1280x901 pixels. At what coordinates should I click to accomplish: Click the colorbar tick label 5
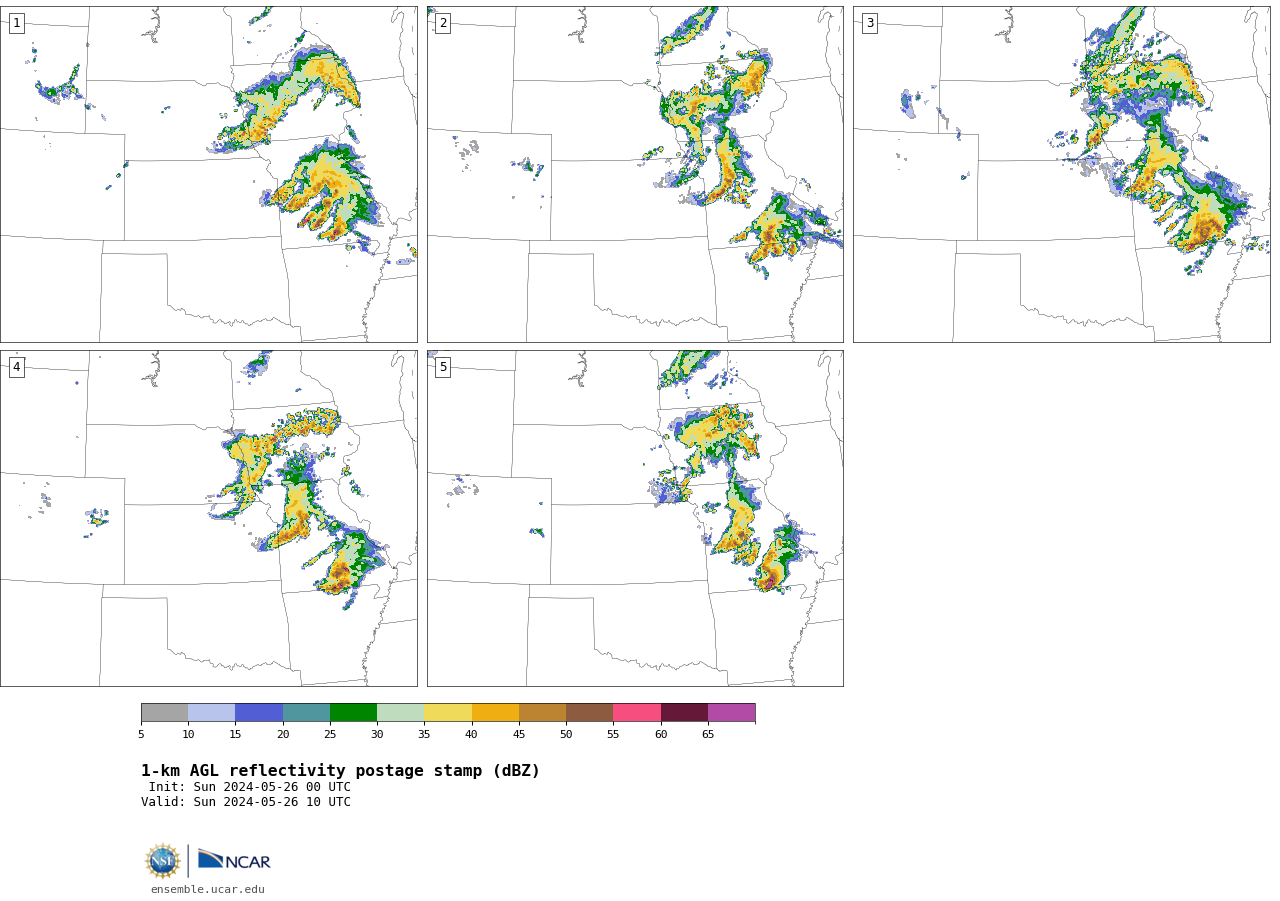click(141, 734)
